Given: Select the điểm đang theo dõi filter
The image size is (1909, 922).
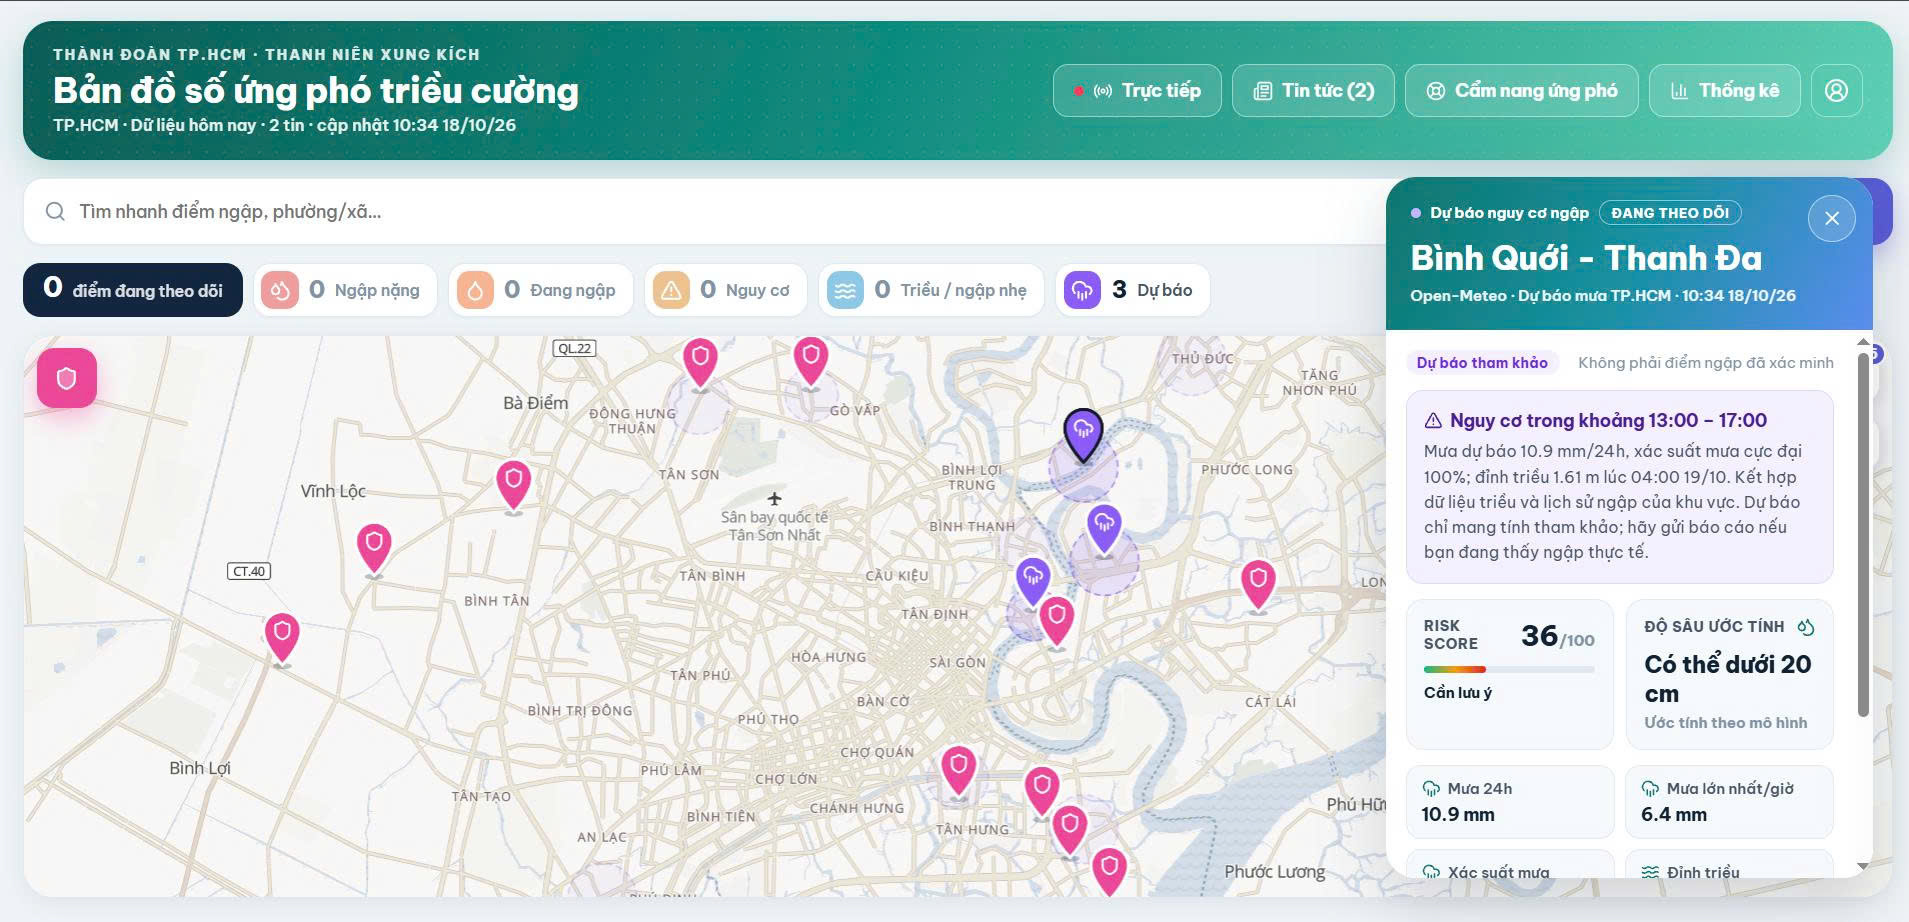Looking at the screenshot, I should click(x=133, y=290).
